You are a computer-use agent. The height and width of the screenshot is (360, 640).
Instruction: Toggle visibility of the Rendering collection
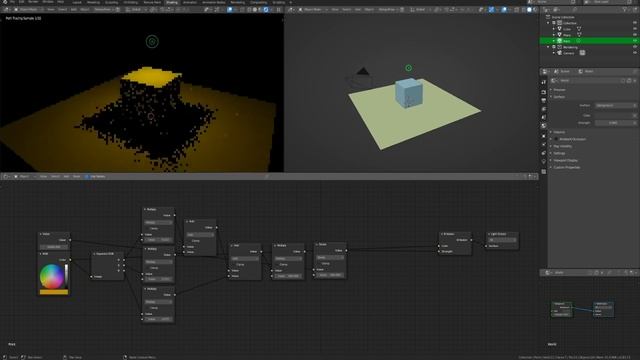click(x=635, y=47)
